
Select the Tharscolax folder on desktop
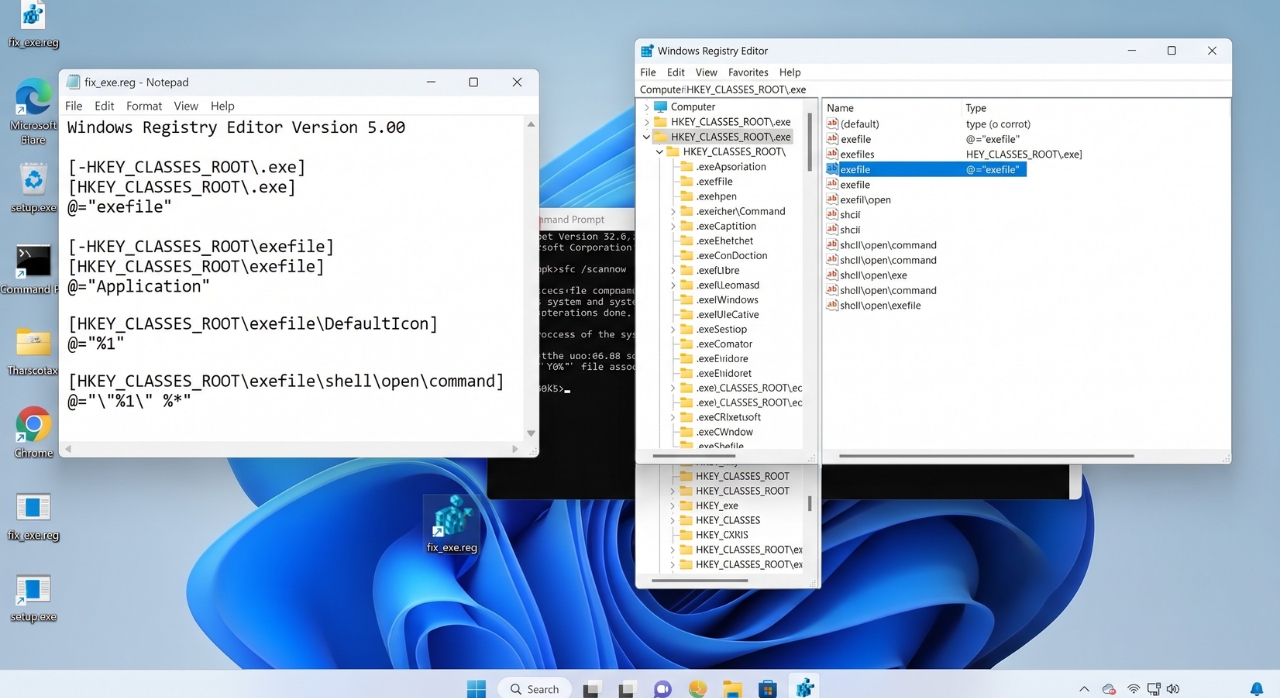pyautogui.click(x=33, y=343)
